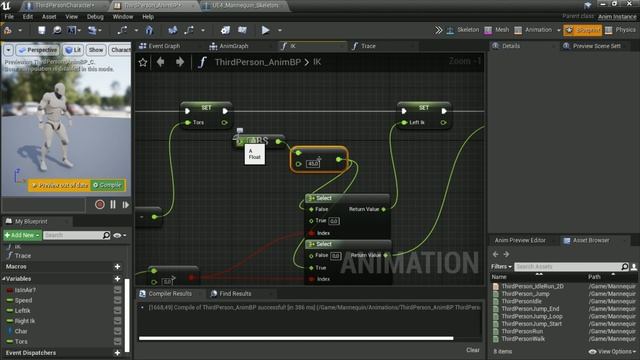640x360 pixels.
Task: Open the Play options dropdown arrow
Action: pyautogui.click(x=280, y=31)
